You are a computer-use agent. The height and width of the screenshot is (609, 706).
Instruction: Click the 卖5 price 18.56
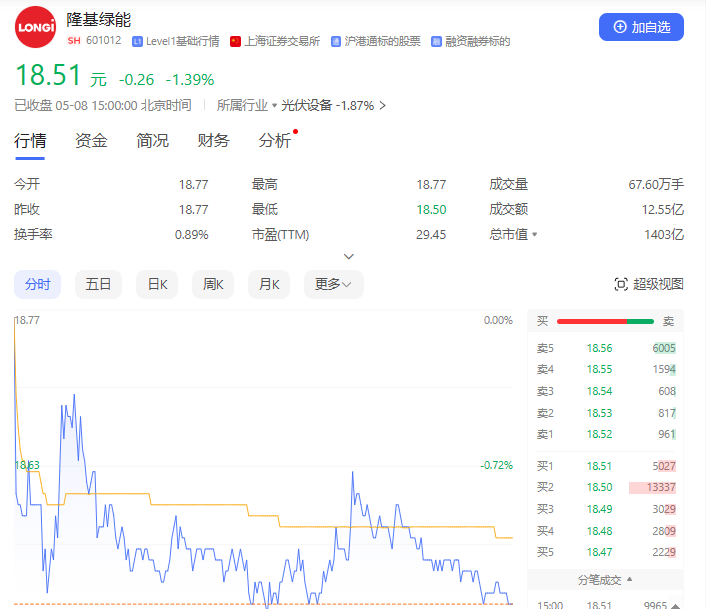click(599, 348)
